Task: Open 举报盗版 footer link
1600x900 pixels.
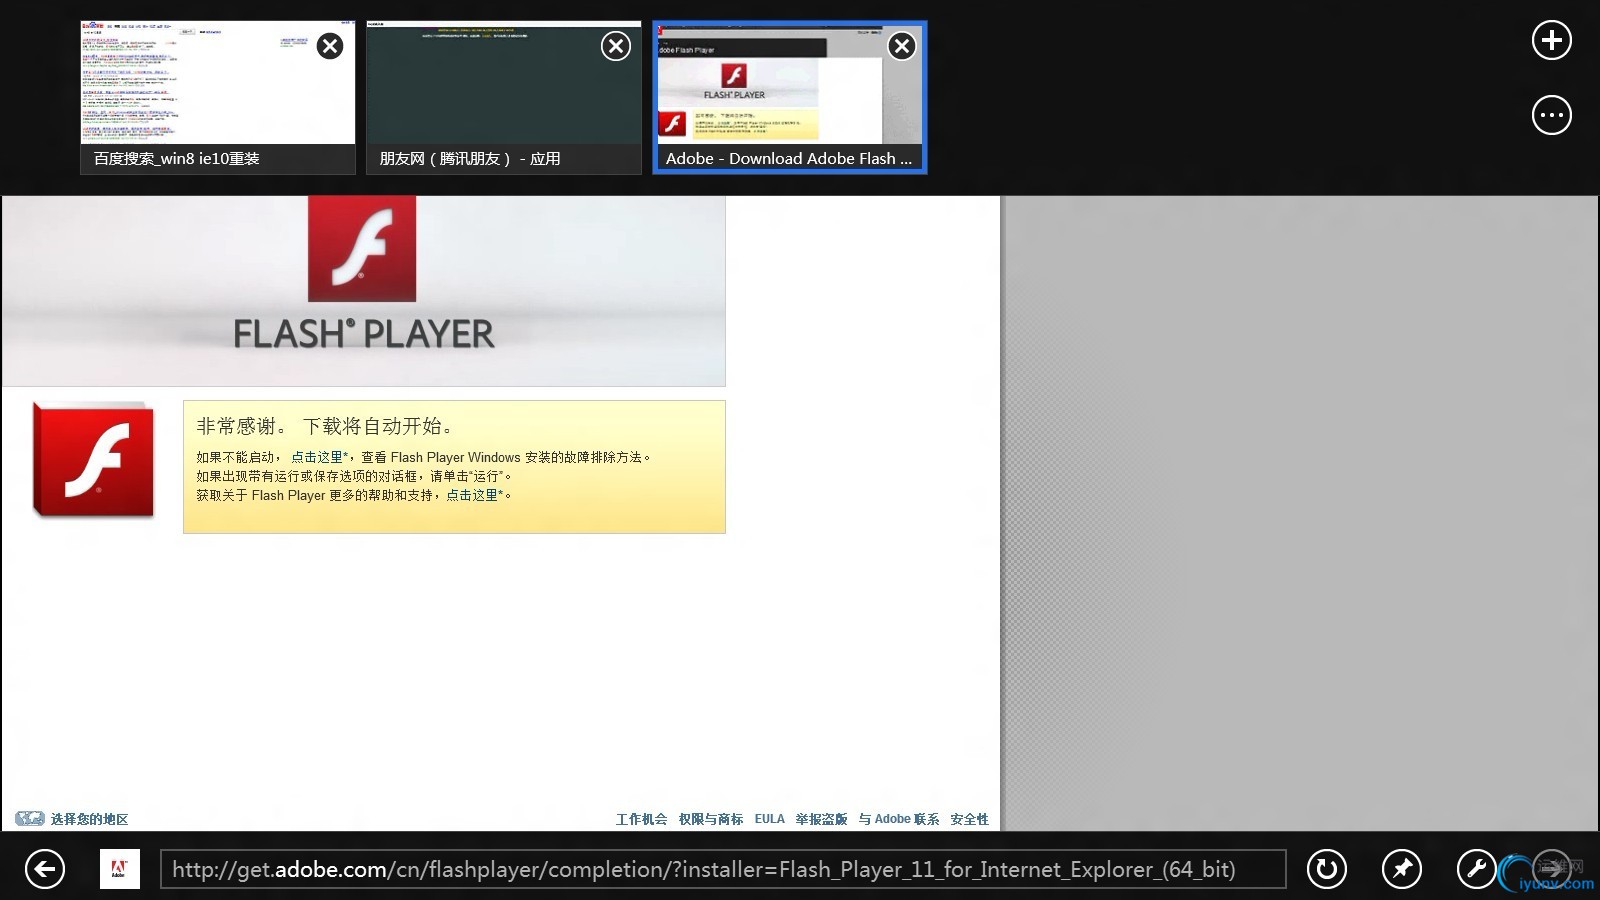Action: (821, 819)
